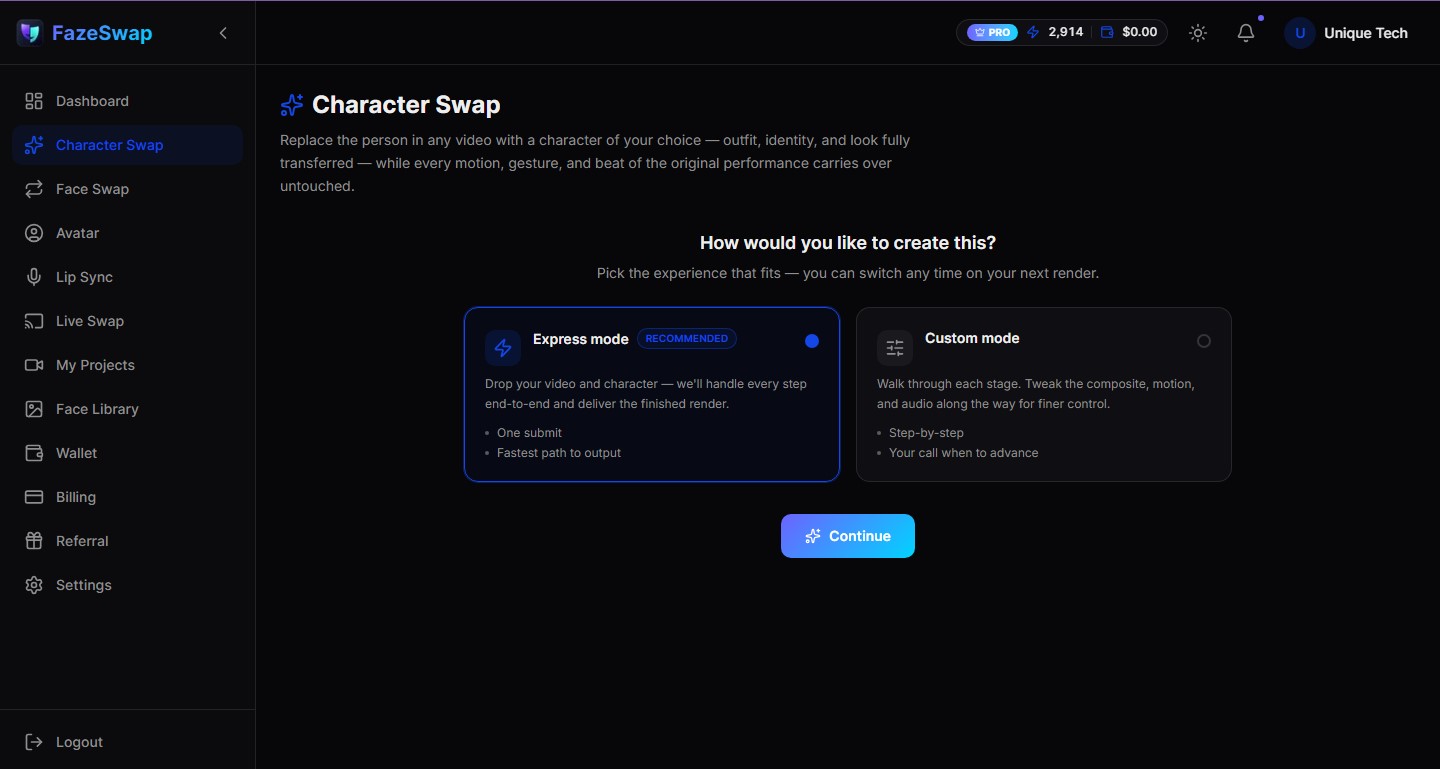Open the Unique Tech profile menu
Viewport: 1440px width, 769px height.
(x=1365, y=33)
